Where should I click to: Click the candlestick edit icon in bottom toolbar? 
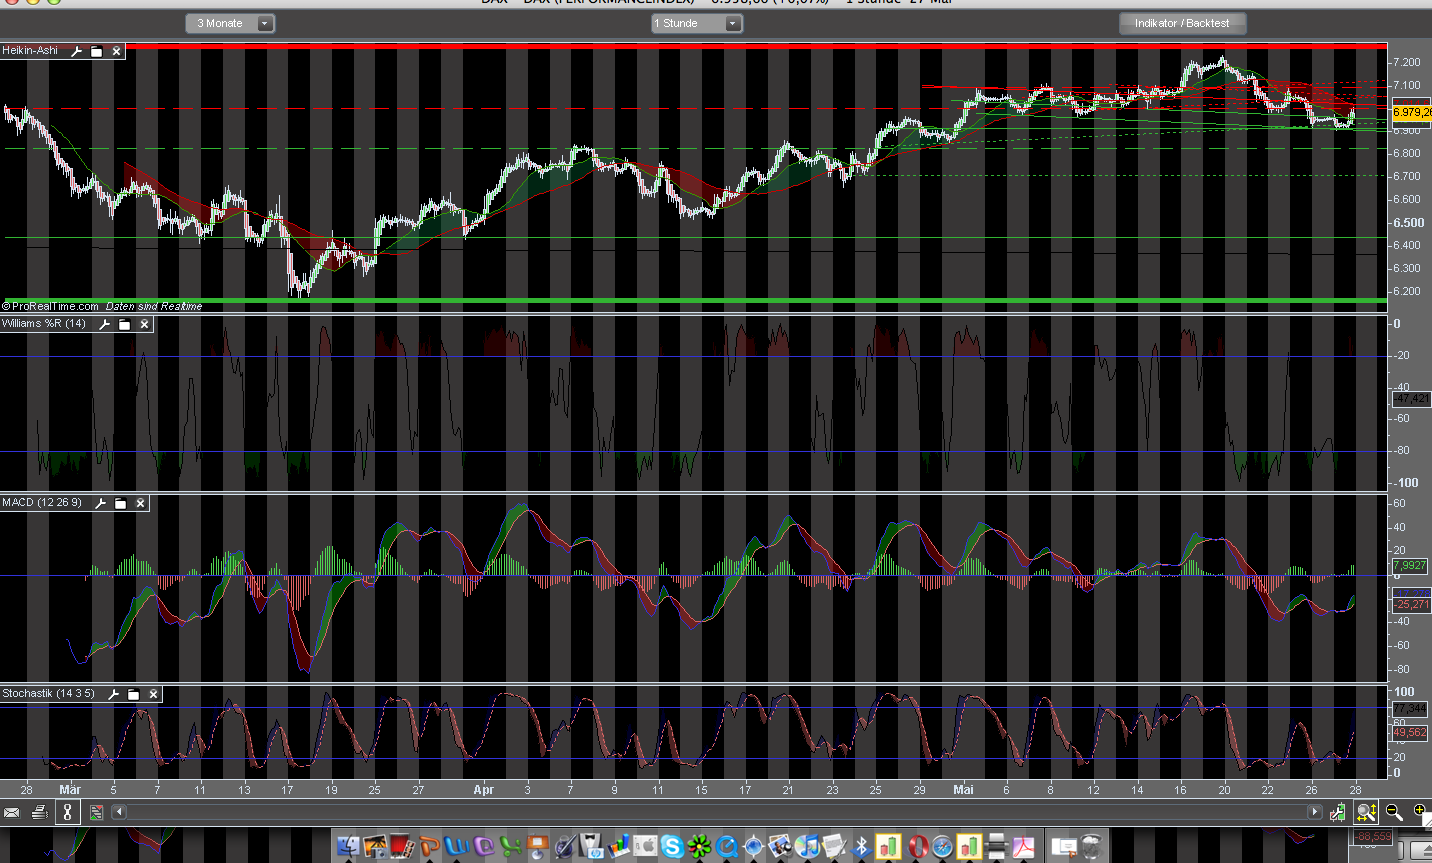[1338, 812]
